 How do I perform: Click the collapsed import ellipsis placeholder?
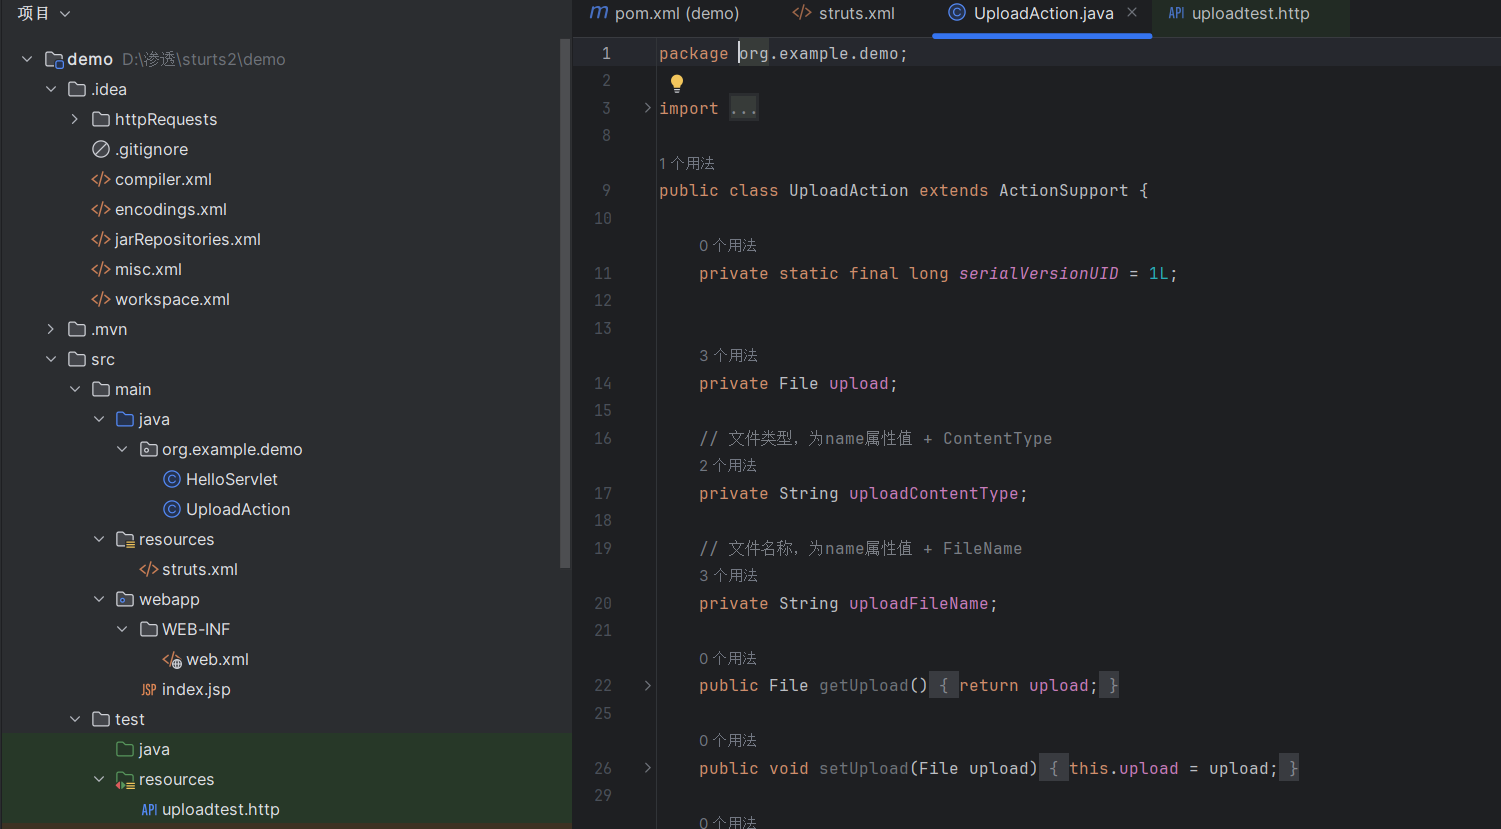click(744, 108)
